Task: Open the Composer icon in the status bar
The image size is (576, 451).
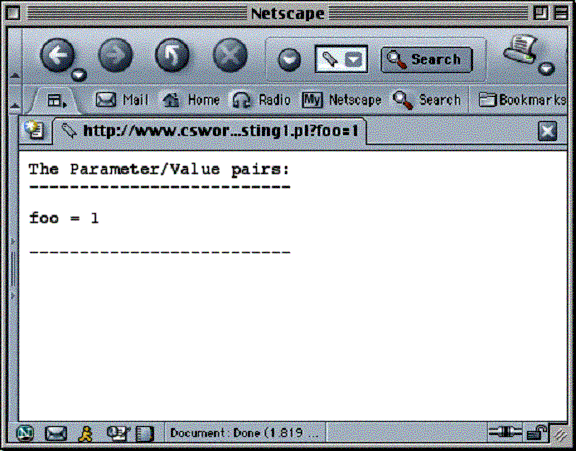Action: tap(118, 433)
